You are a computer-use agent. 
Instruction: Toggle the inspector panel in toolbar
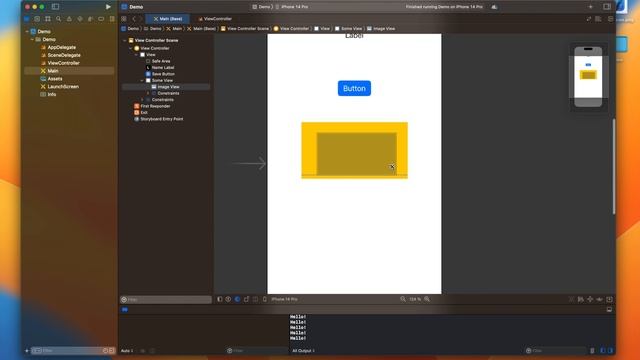tap(607, 7)
